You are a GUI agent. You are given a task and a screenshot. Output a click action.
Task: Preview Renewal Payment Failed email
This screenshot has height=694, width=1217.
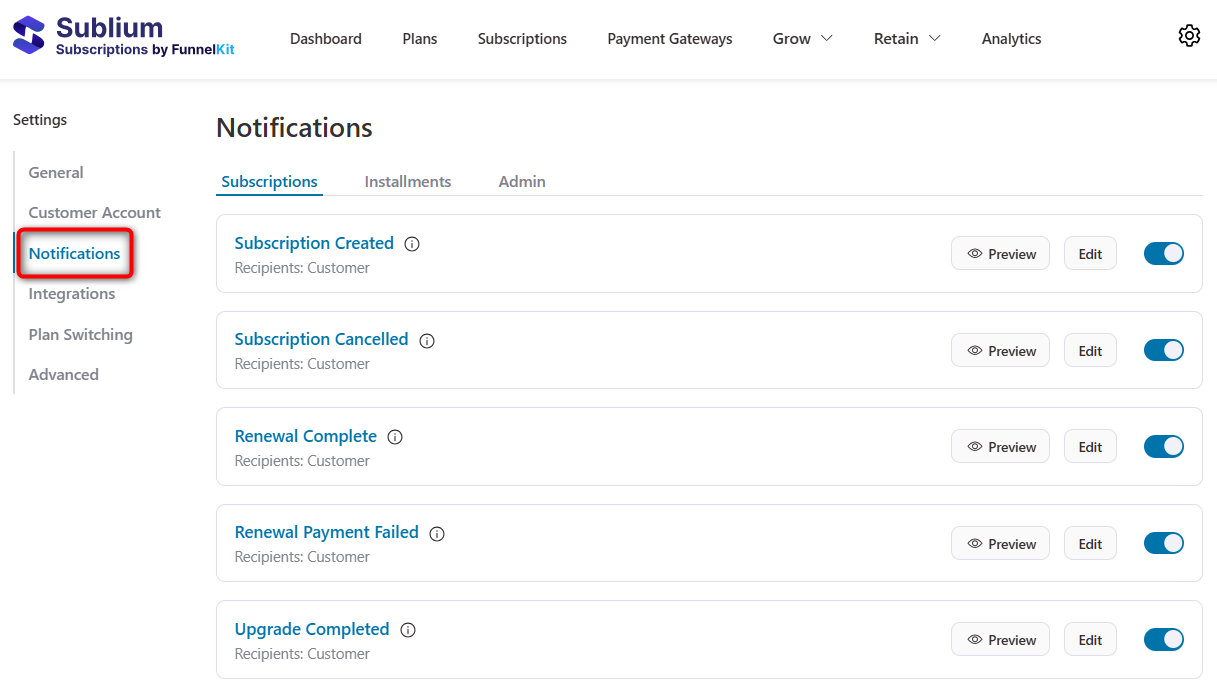[1000, 543]
